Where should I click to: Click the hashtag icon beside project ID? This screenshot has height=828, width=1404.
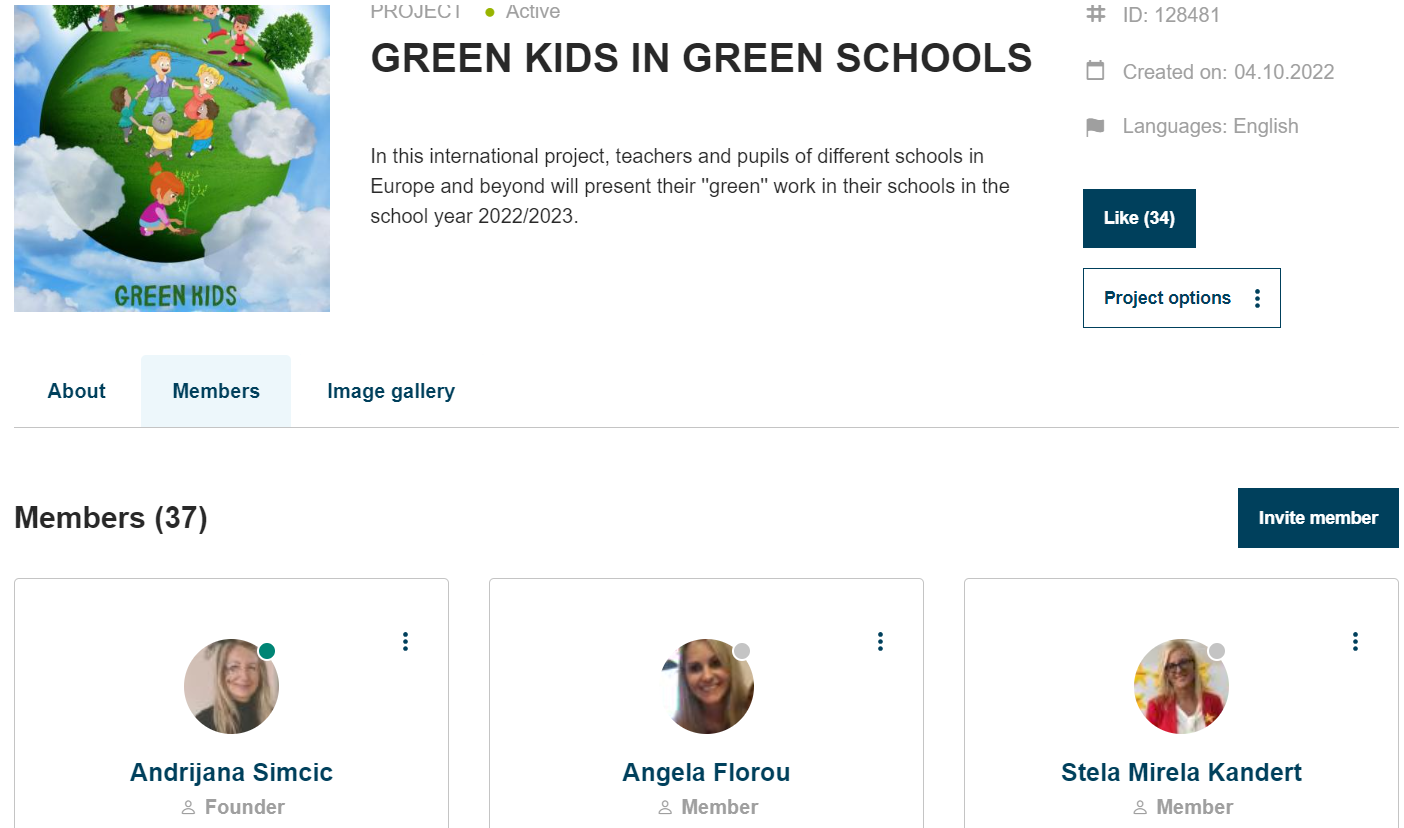(1096, 14)
